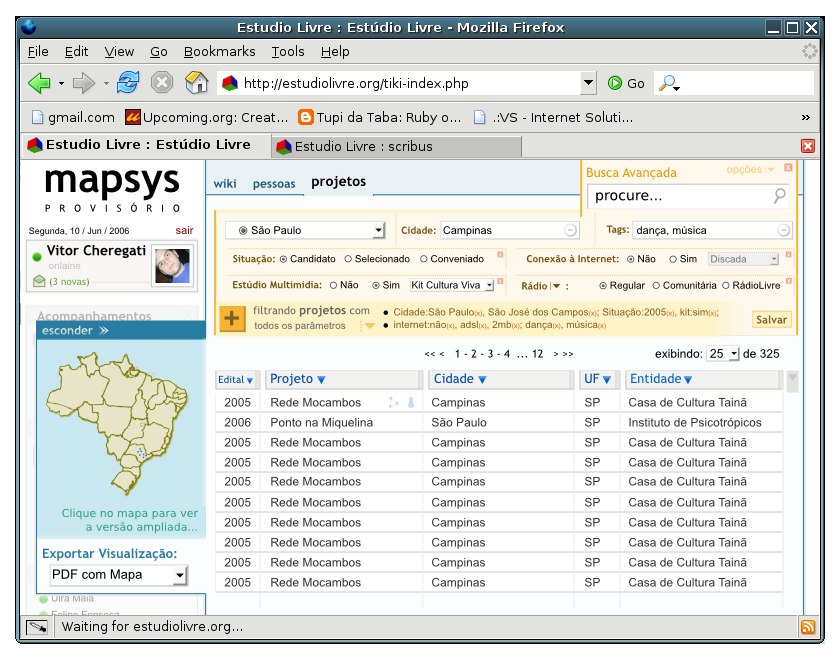Screen dimensions: 840x660
Task: Click the orange plus add-filter icon
Action: coord(232,318)
